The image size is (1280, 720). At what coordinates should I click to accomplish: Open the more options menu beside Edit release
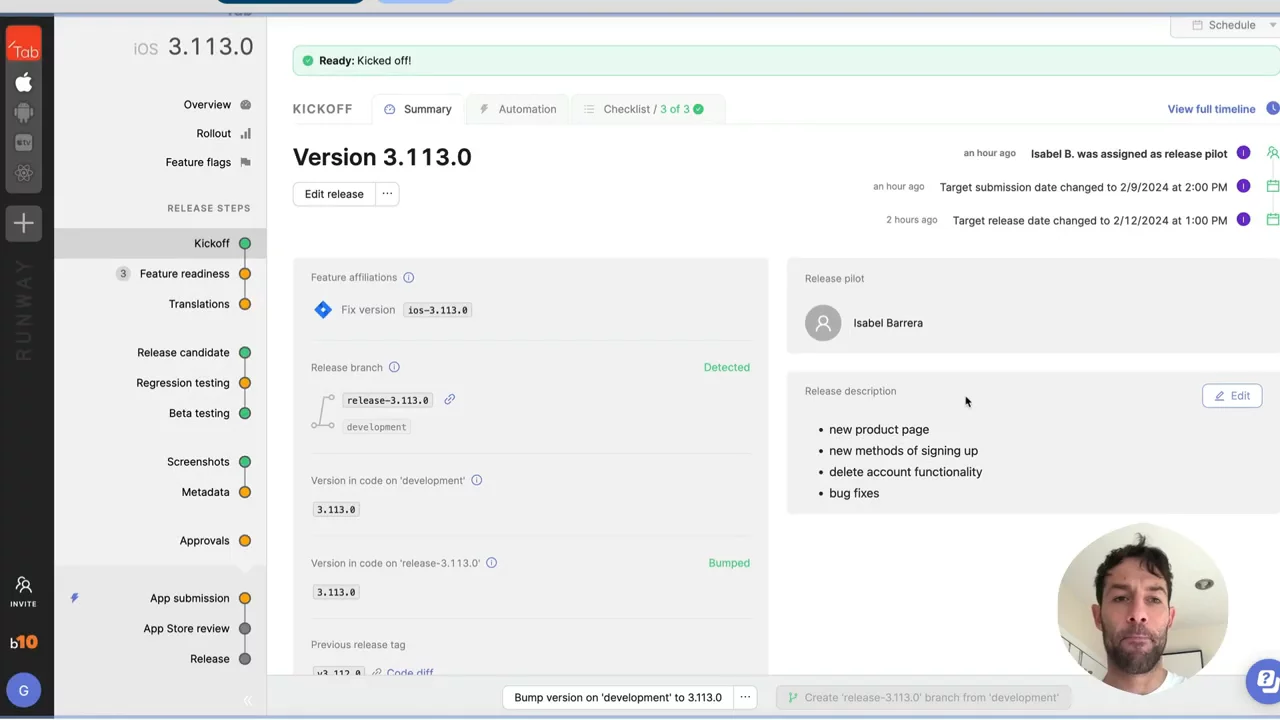point(387,194)
